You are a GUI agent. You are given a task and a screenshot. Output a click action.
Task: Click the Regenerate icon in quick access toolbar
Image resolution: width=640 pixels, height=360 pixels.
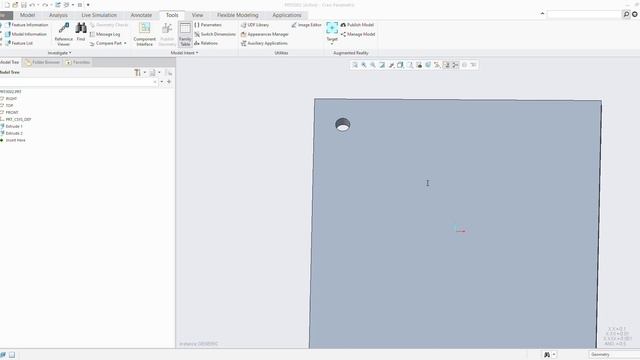tap(58, 5)
